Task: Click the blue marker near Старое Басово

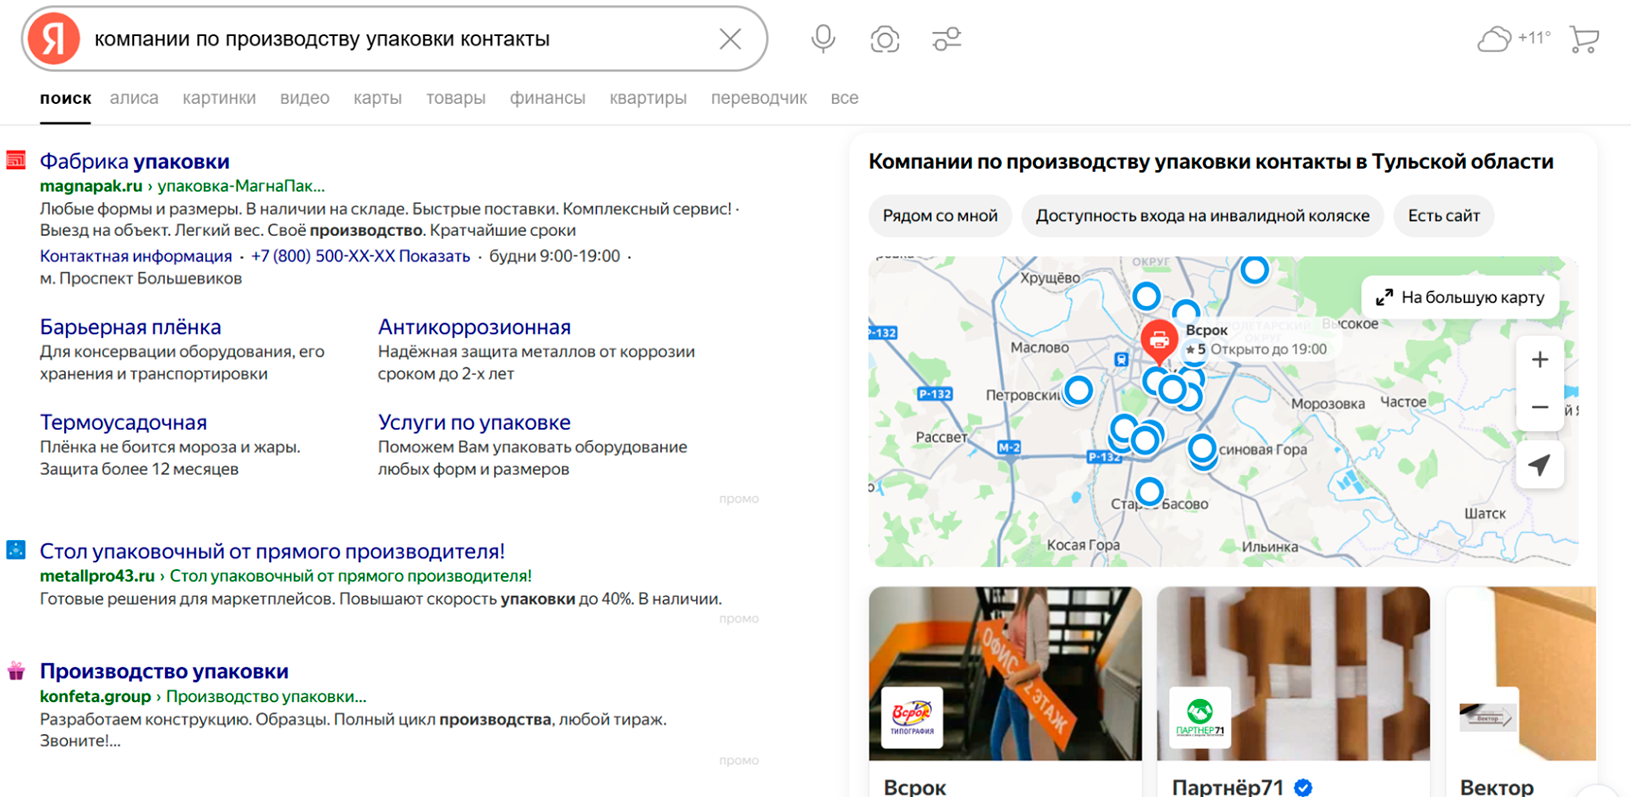Action: coord(1150,491)
